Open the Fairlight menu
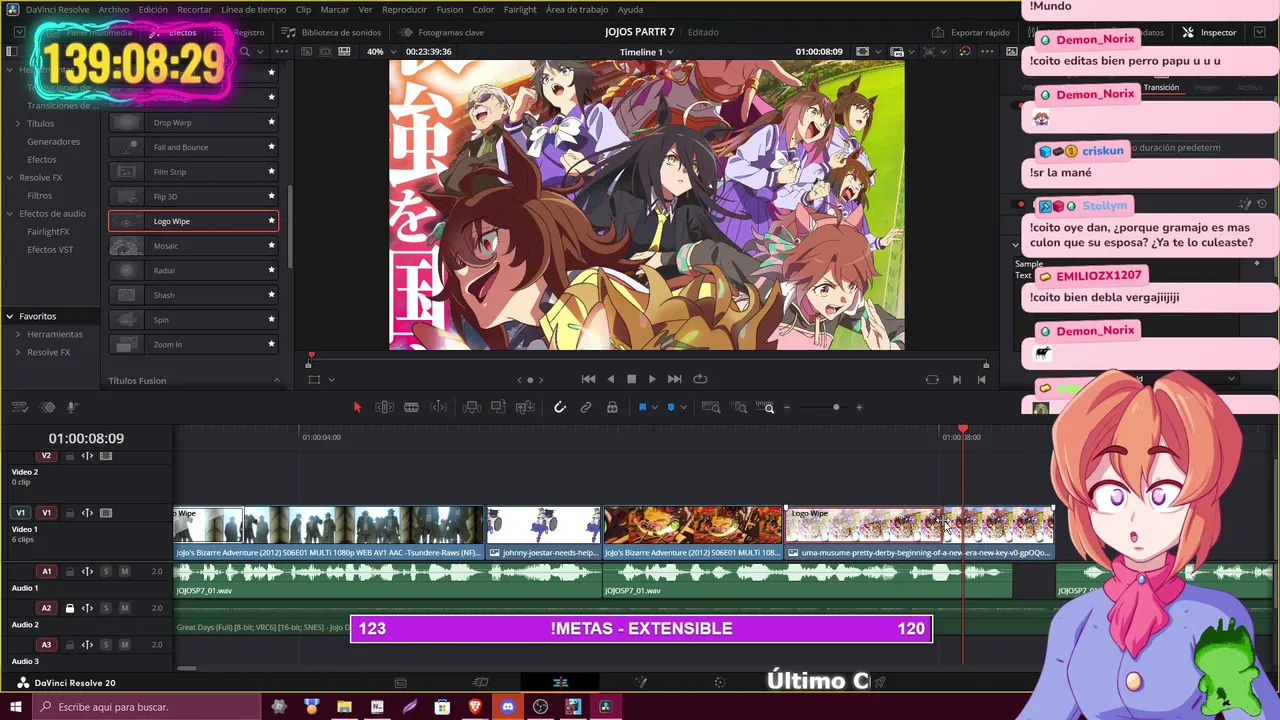 click(520, 9)
